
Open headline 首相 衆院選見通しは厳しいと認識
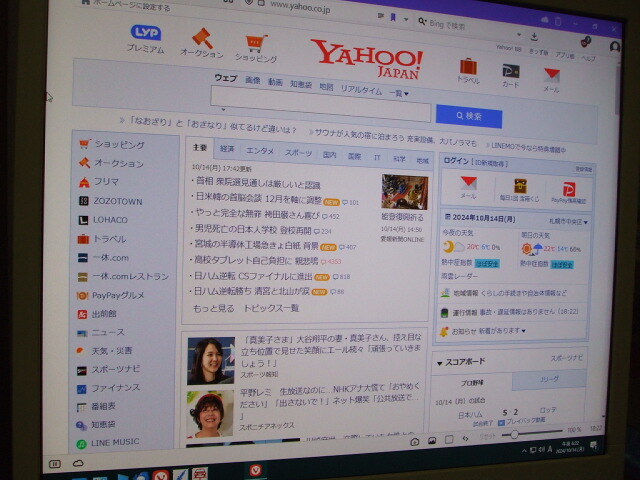point(258,183)
